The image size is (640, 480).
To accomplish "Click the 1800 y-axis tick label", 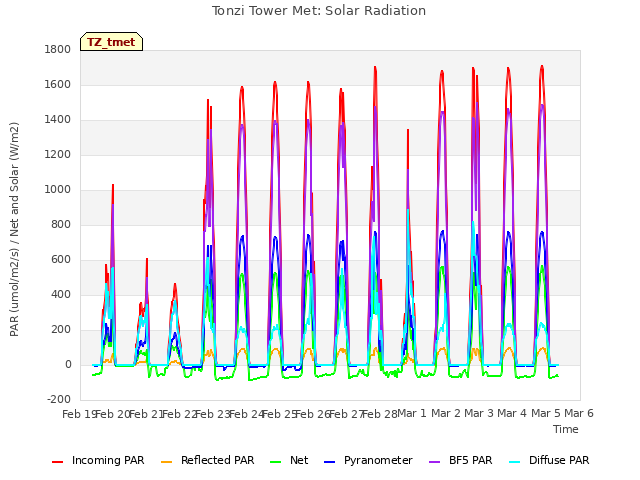I will (58, 49).
